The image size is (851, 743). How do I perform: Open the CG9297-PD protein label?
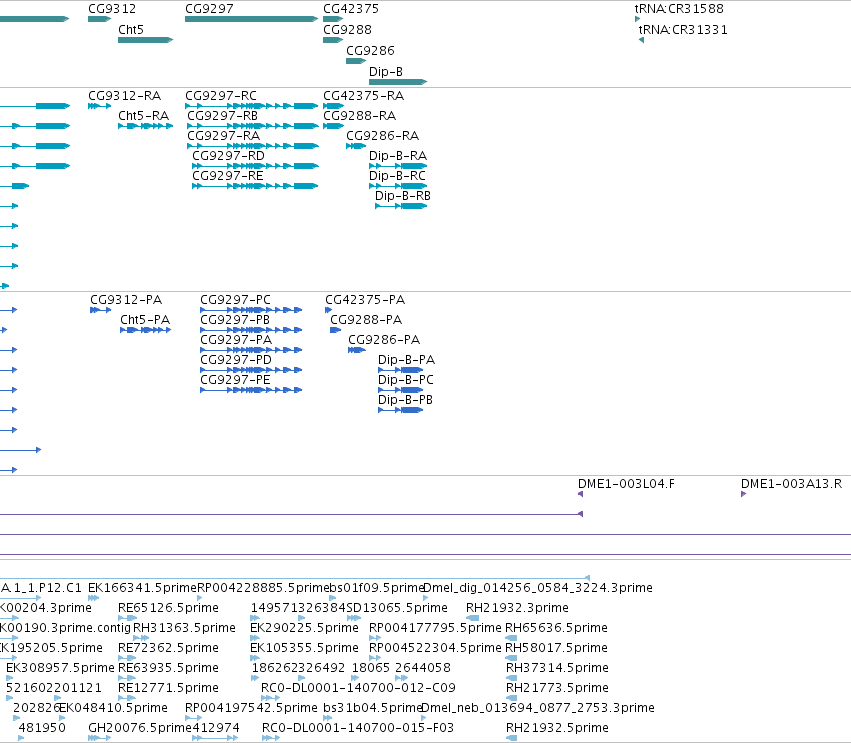click(x=236, y=360)
